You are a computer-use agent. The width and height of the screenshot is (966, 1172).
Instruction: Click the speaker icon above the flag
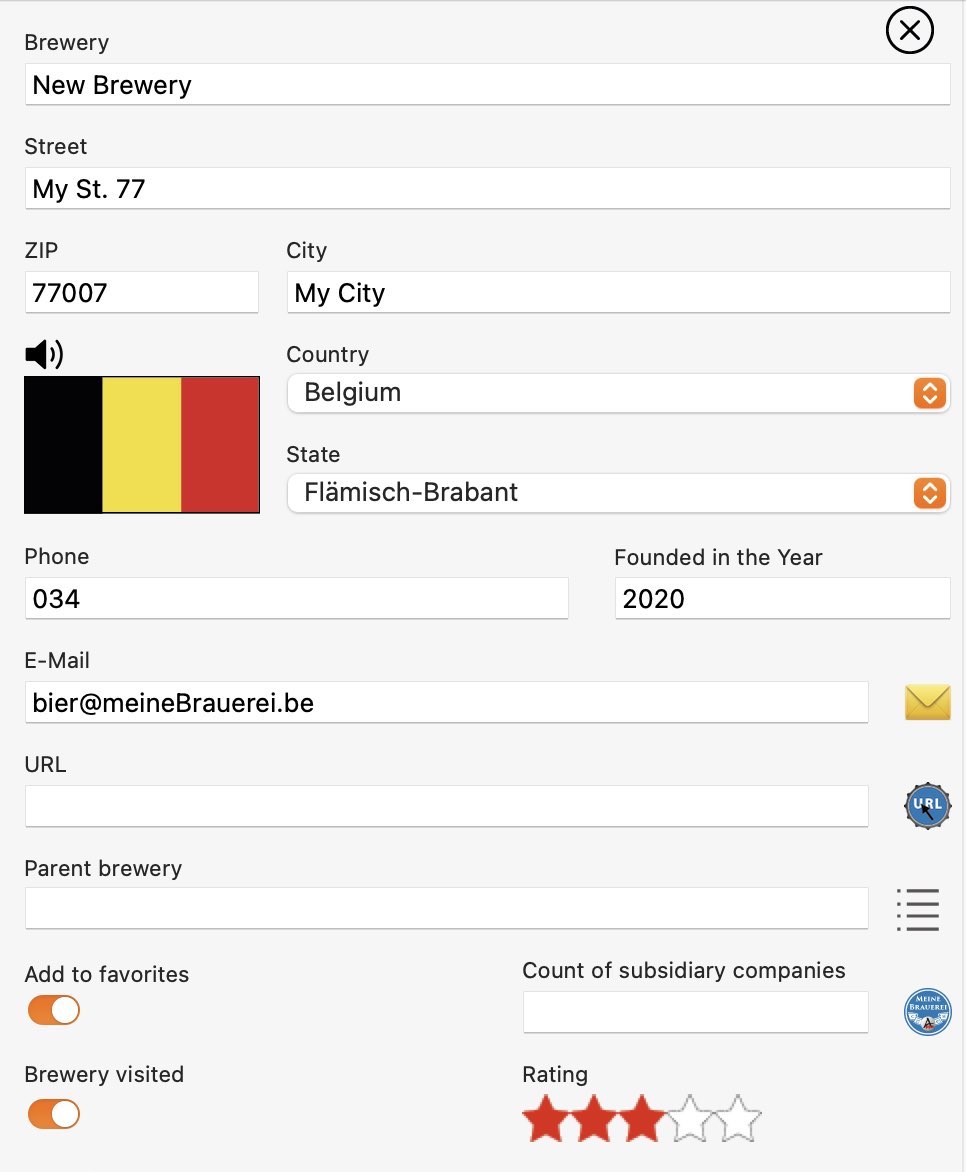44,354
